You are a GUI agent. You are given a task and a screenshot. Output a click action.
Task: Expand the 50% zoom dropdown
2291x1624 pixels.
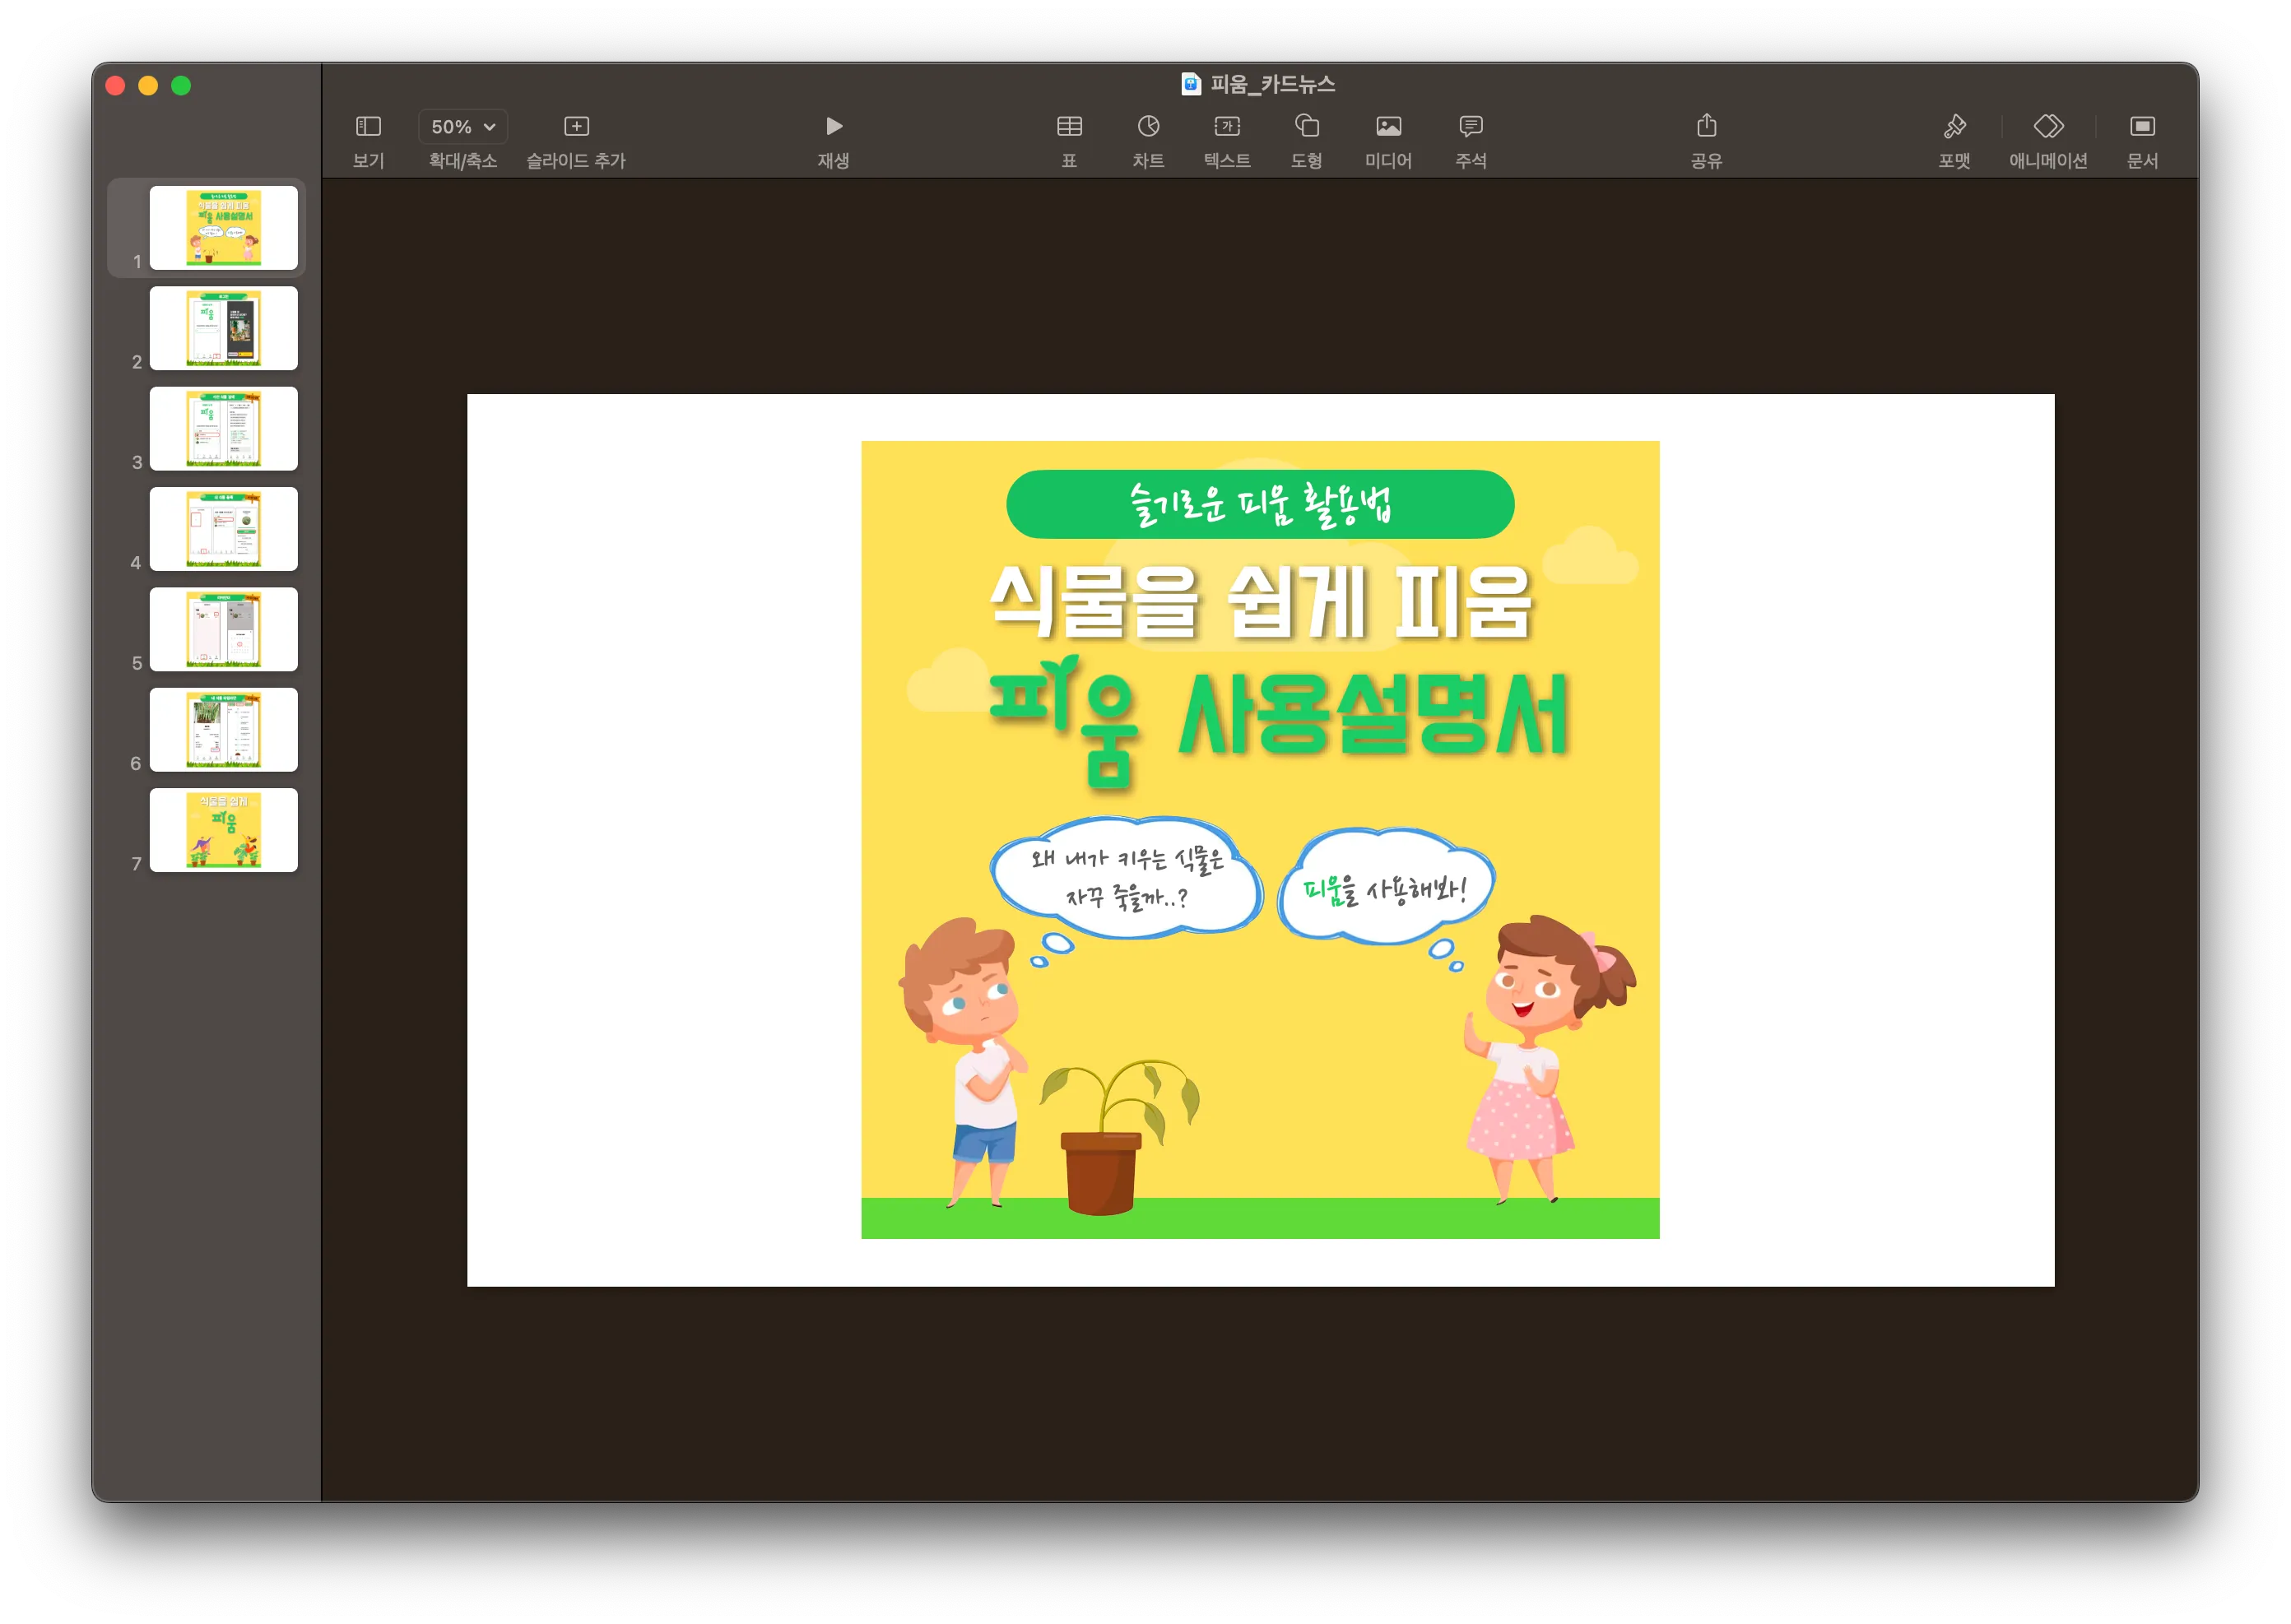[x=463, y=127]
